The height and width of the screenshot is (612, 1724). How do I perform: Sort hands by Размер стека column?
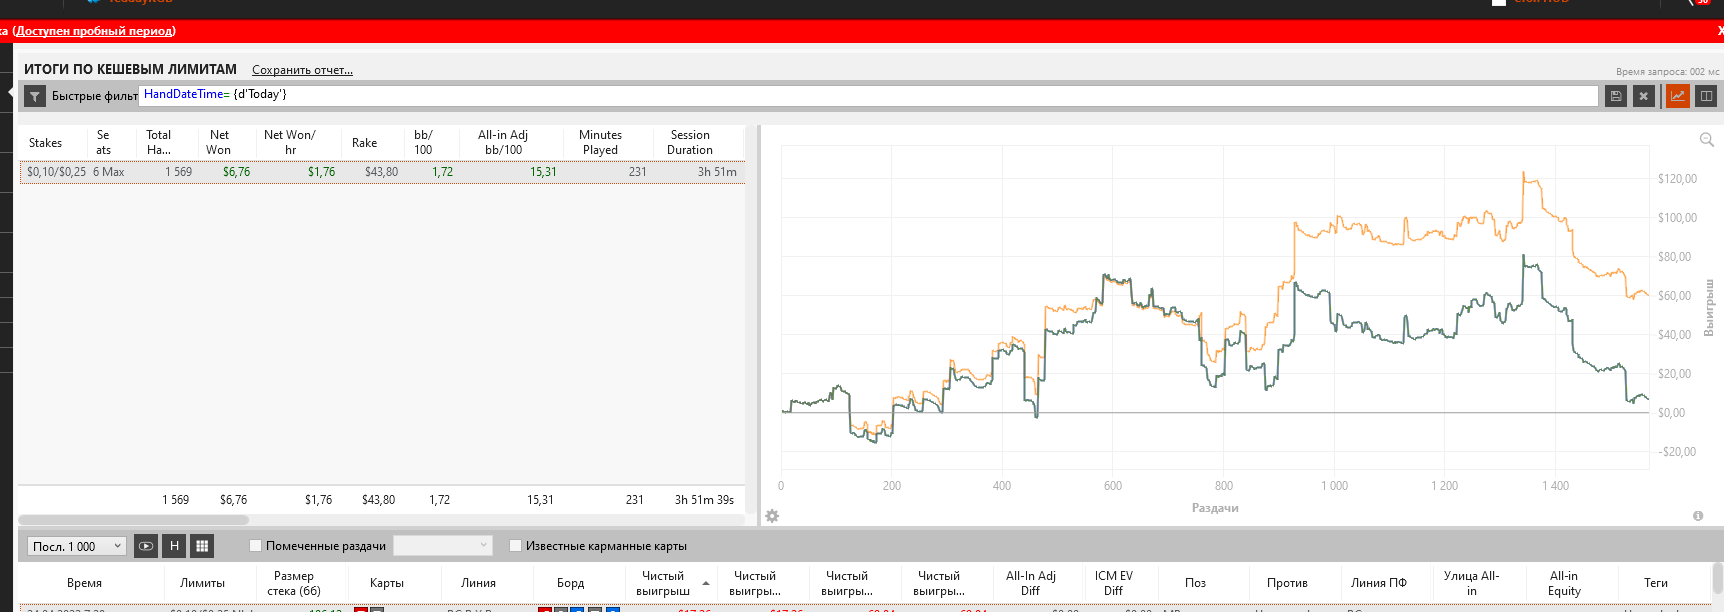294,583
